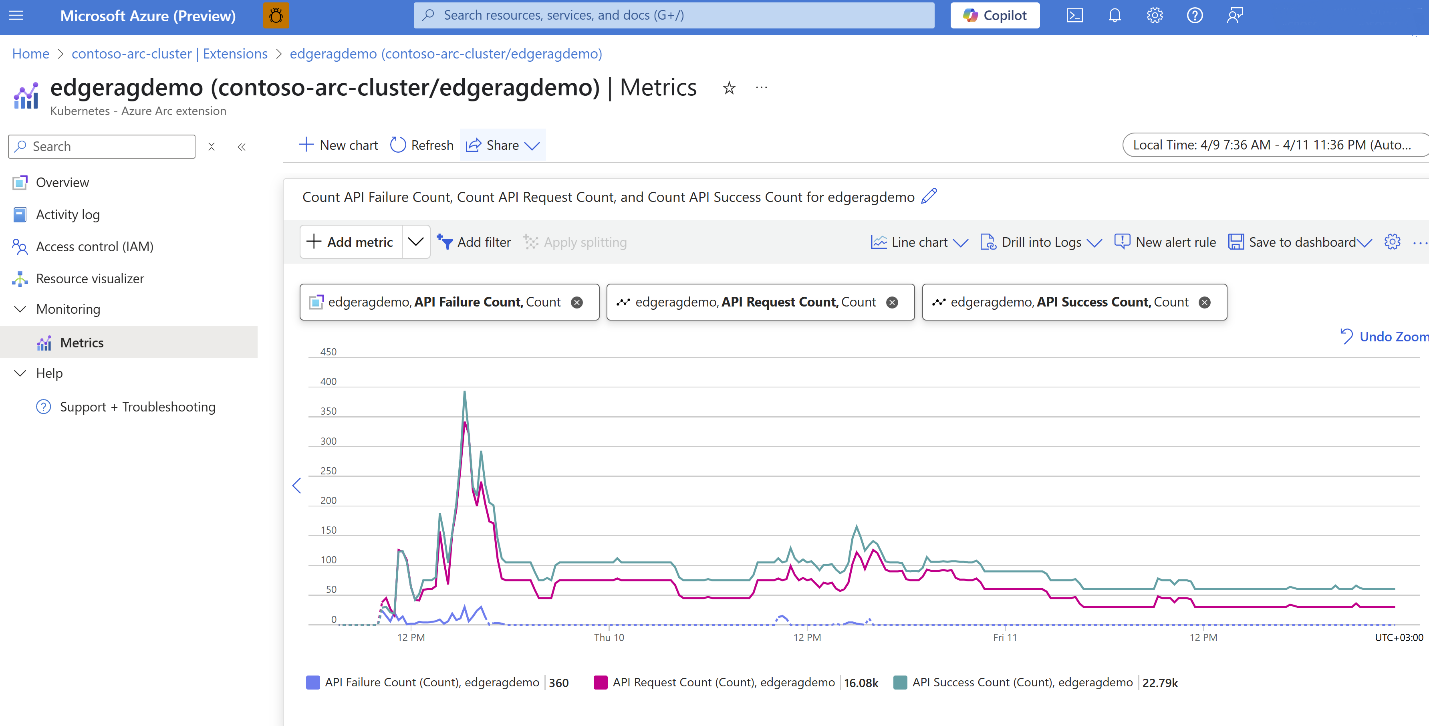Edit chart title with pencil icon

pos(929,197)
